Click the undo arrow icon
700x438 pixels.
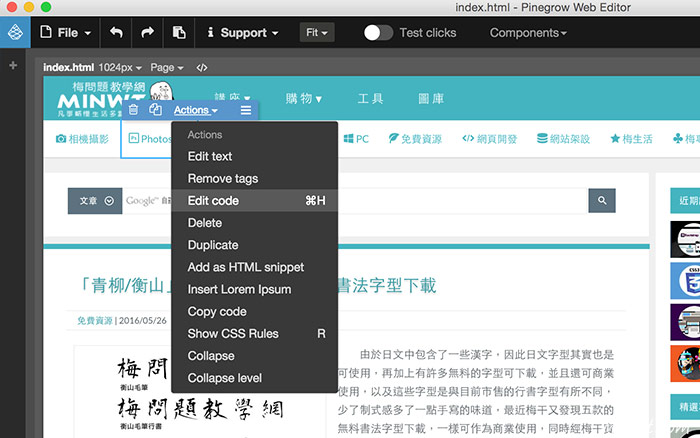point(116,33)
